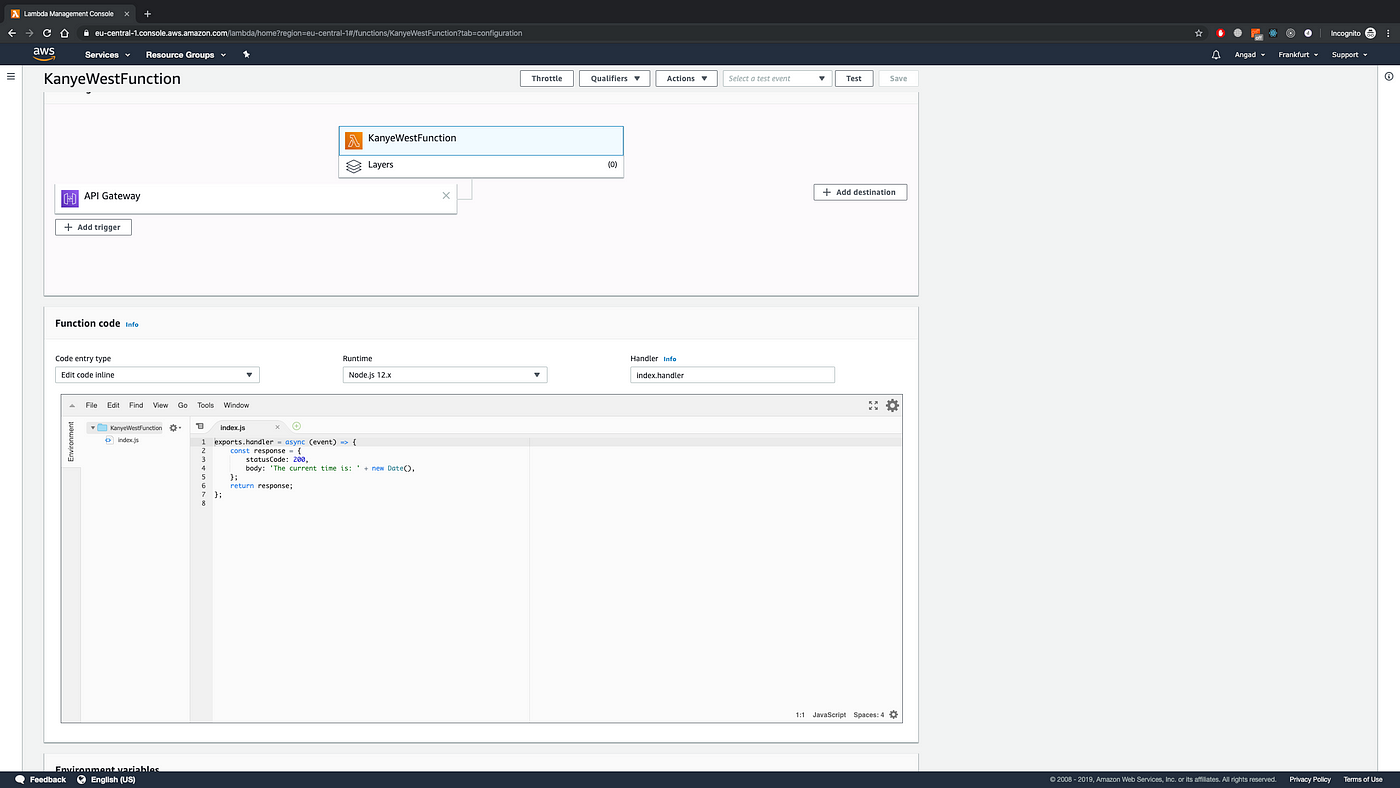Click Add destination button
This screenshot has height=788, width=1400.
click(x=860, y=192)
